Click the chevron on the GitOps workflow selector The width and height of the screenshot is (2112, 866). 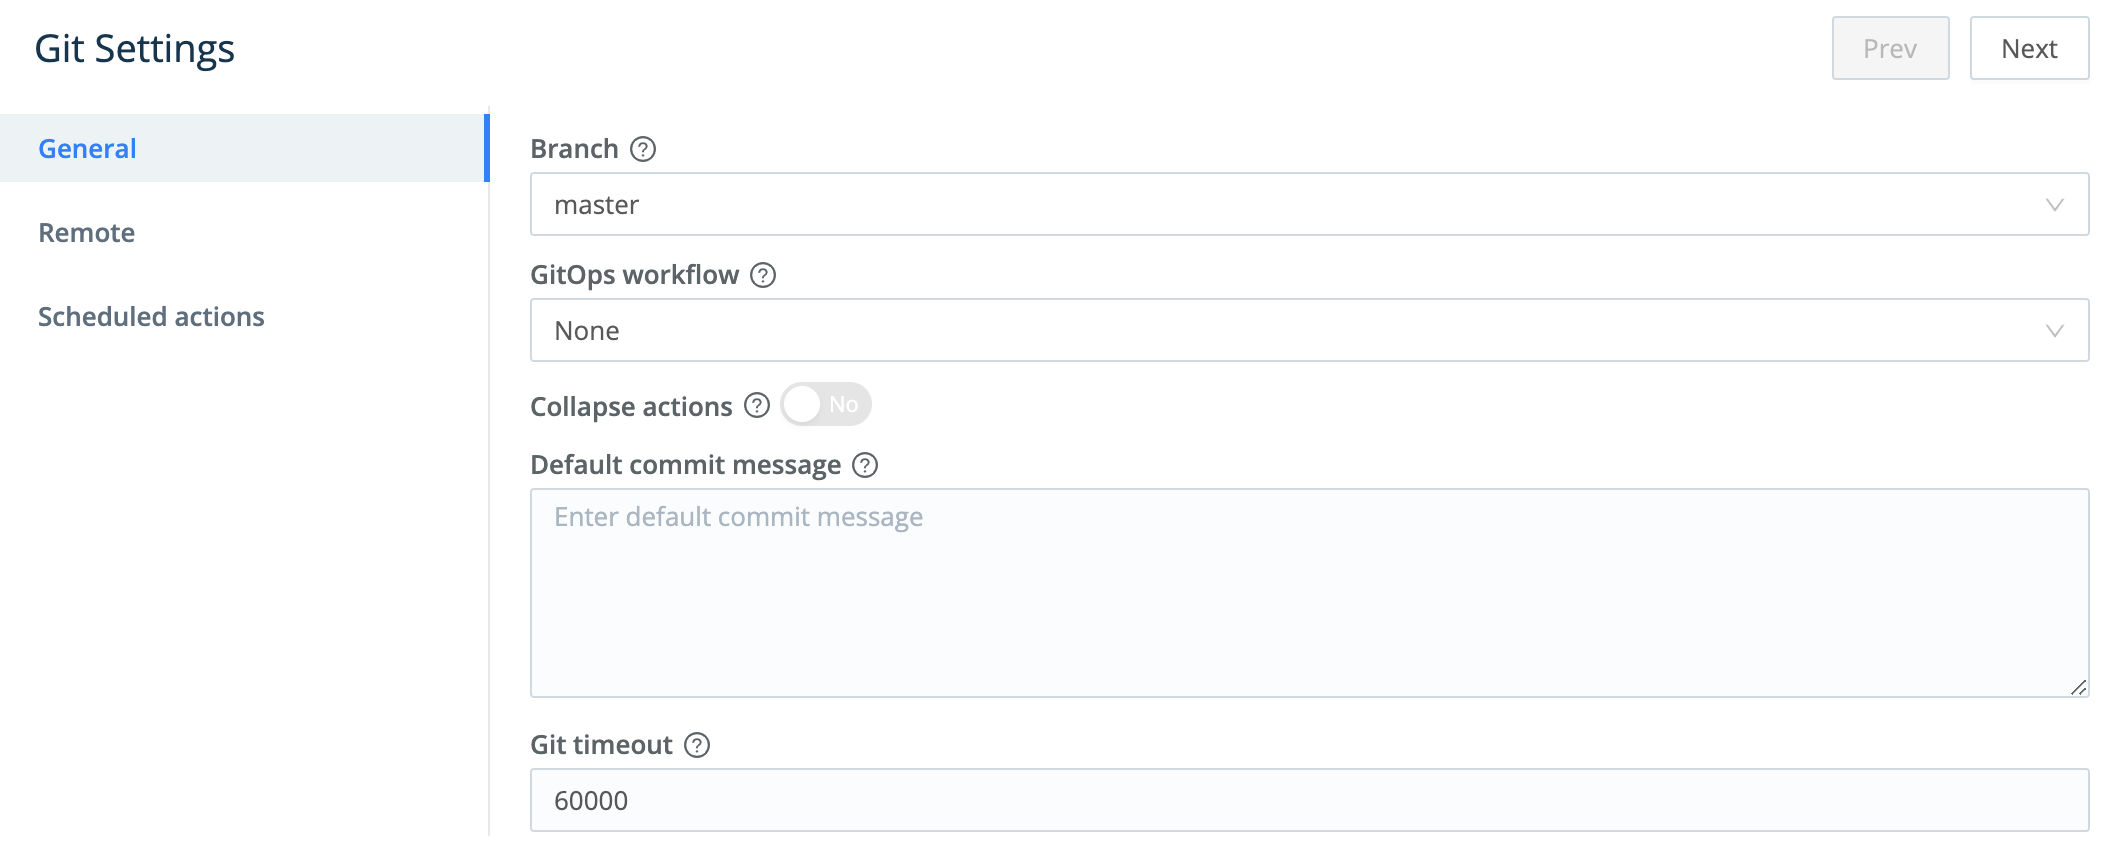click(x=2055, y=330)
